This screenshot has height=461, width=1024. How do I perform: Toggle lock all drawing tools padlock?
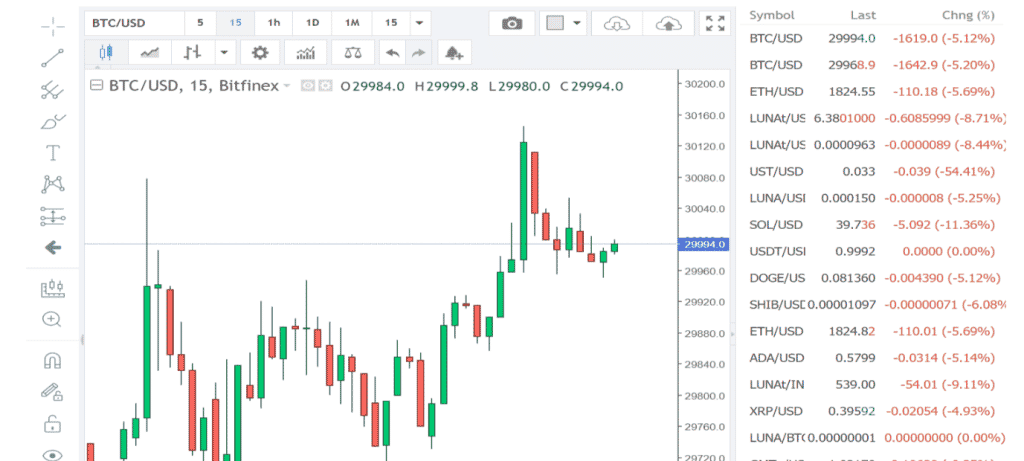(x=52, y=424)
